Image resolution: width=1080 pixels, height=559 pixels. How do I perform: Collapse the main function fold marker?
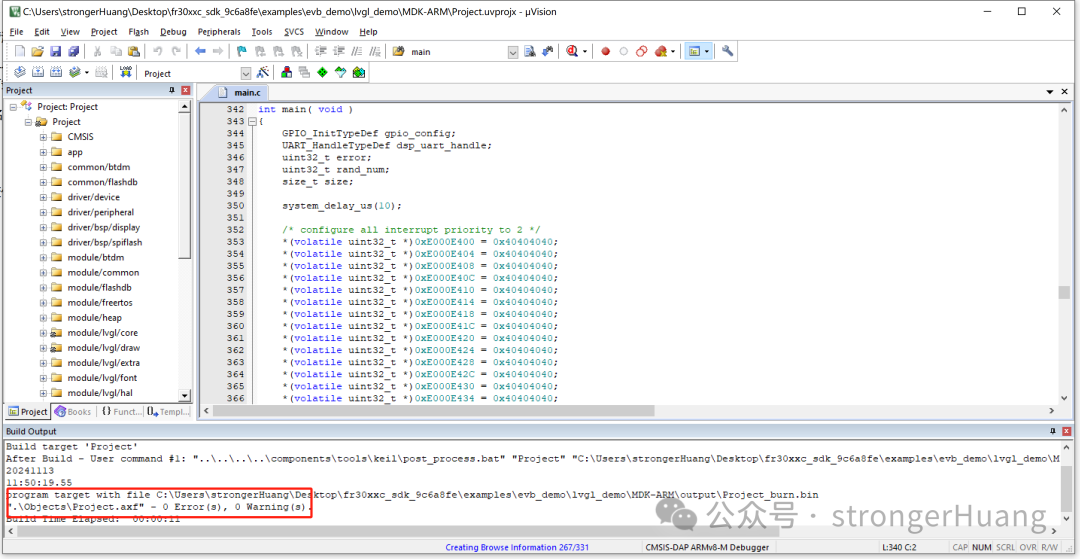(x=251, y=122)
